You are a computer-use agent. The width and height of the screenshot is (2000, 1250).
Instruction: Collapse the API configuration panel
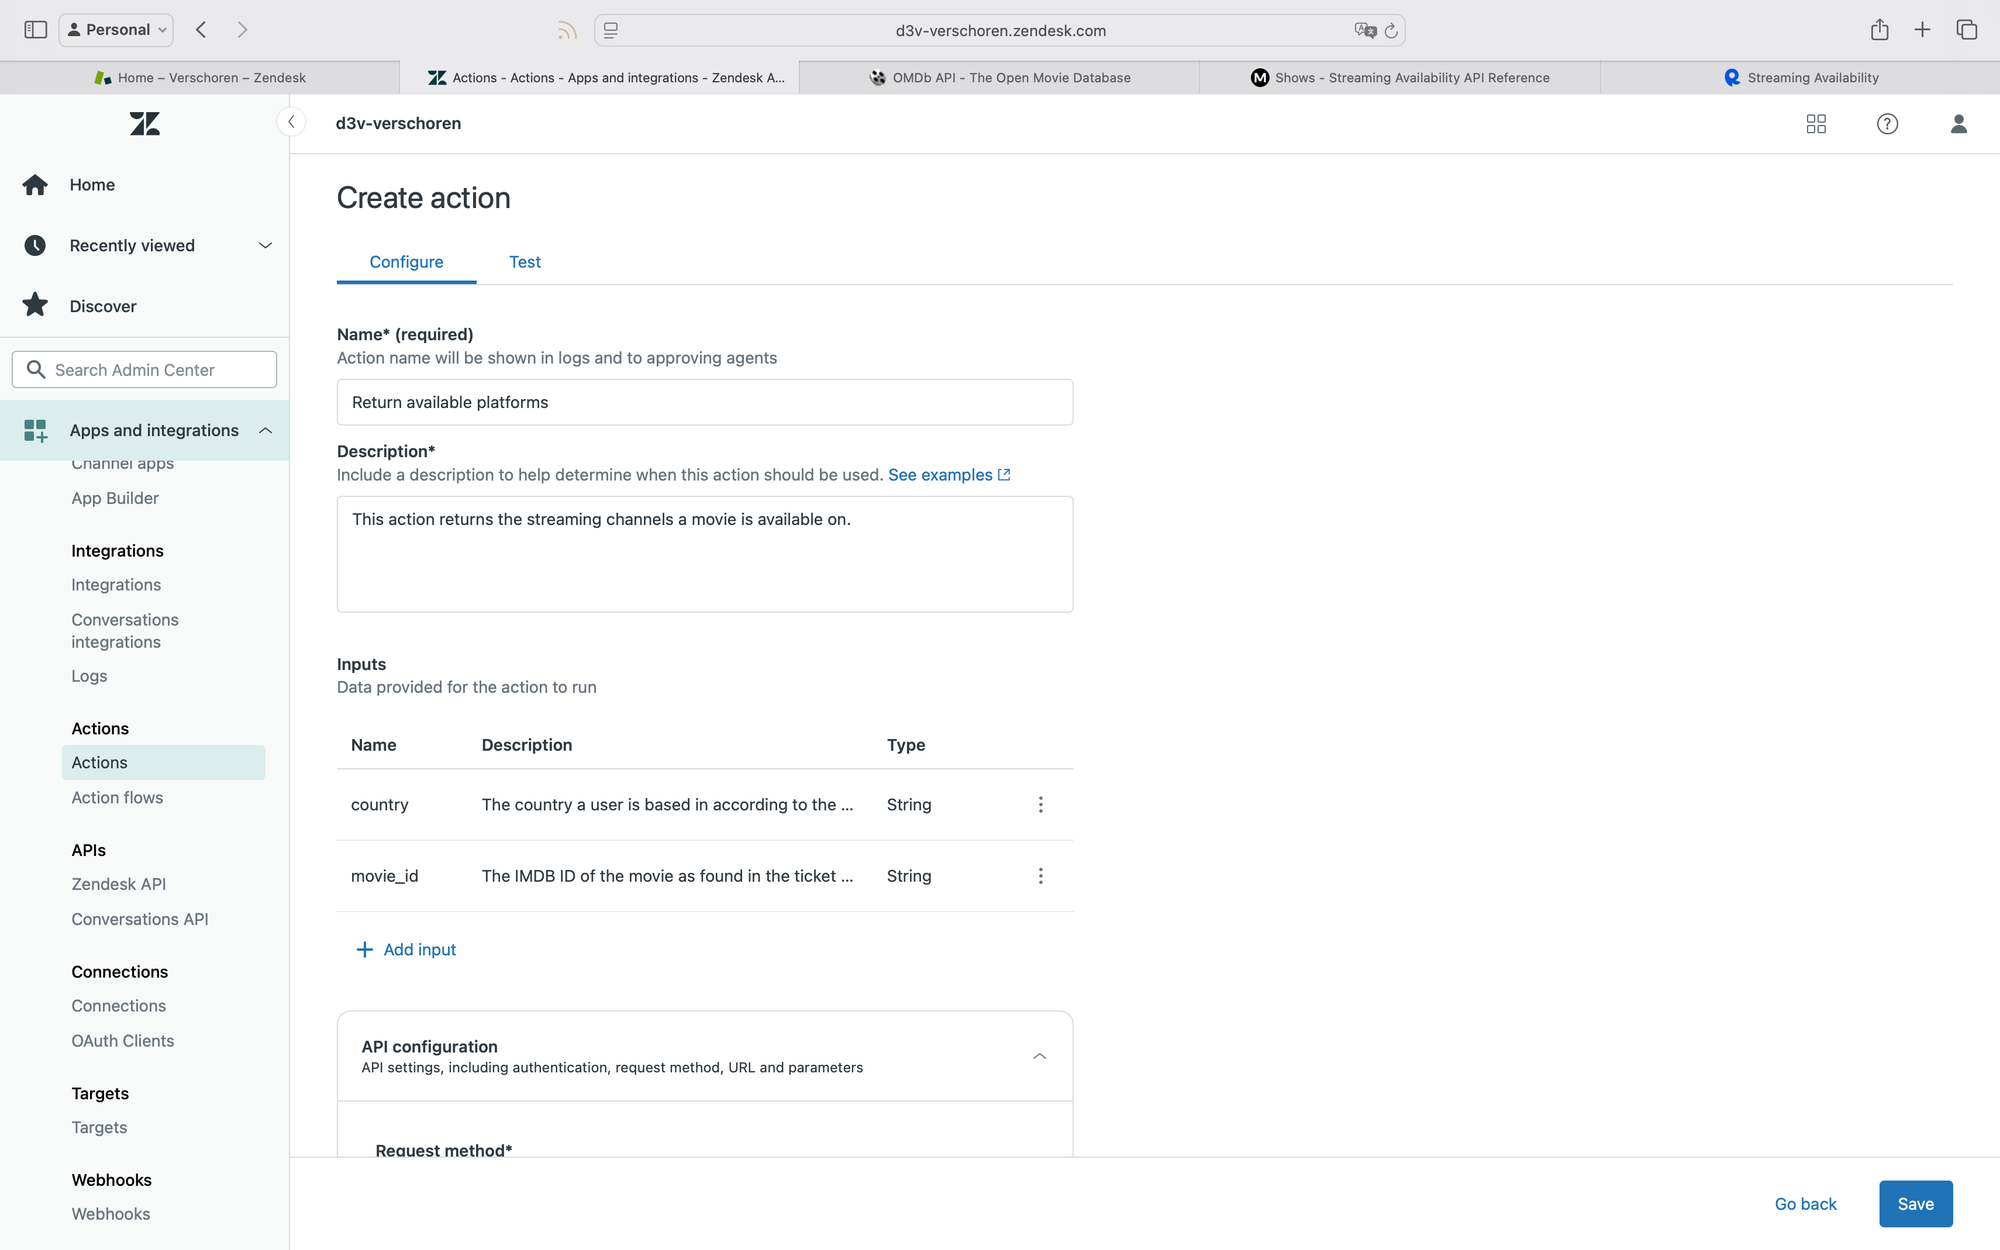click(1039, 1056)
